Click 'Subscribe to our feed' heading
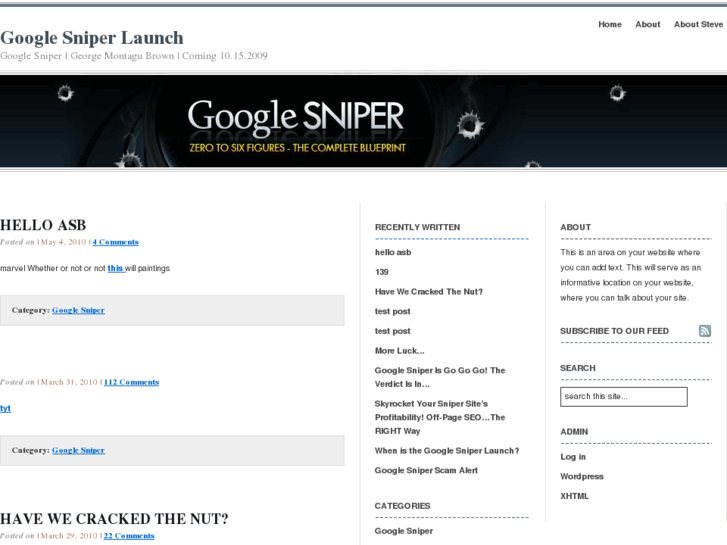The height and width of the screenshot is (545, 727). [x=614, y=331]
